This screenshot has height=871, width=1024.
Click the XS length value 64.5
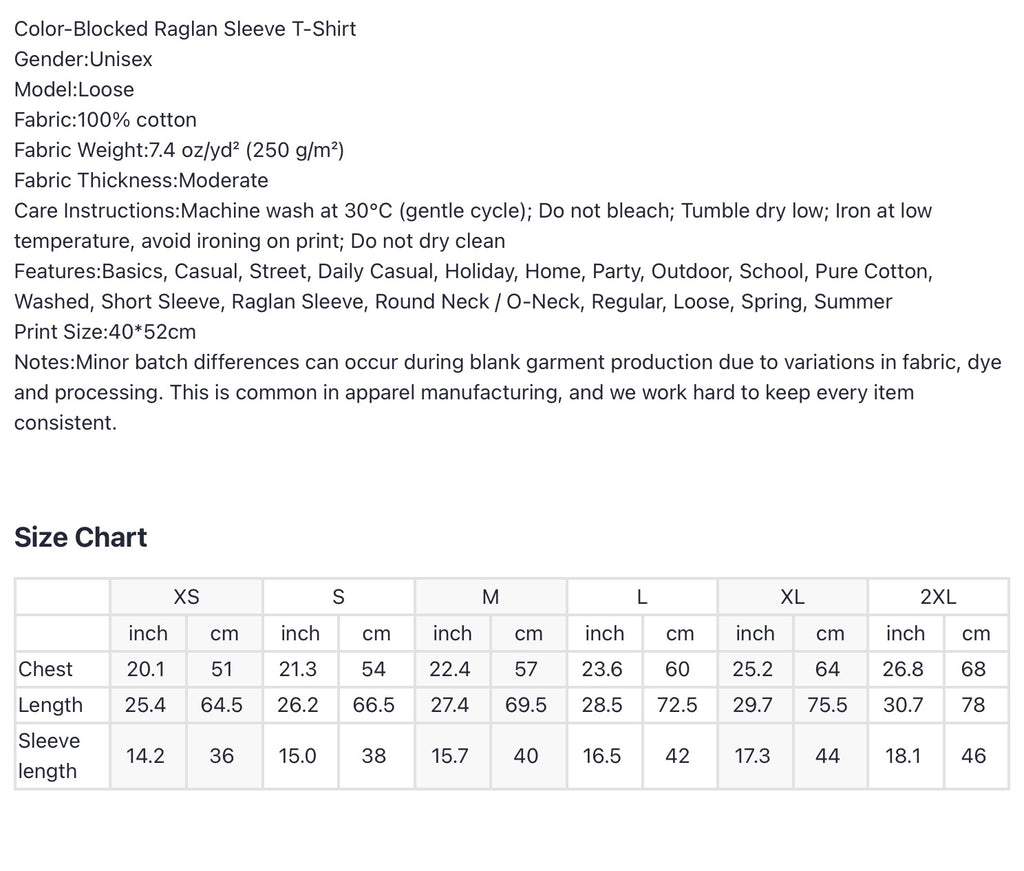click(221, 705)
